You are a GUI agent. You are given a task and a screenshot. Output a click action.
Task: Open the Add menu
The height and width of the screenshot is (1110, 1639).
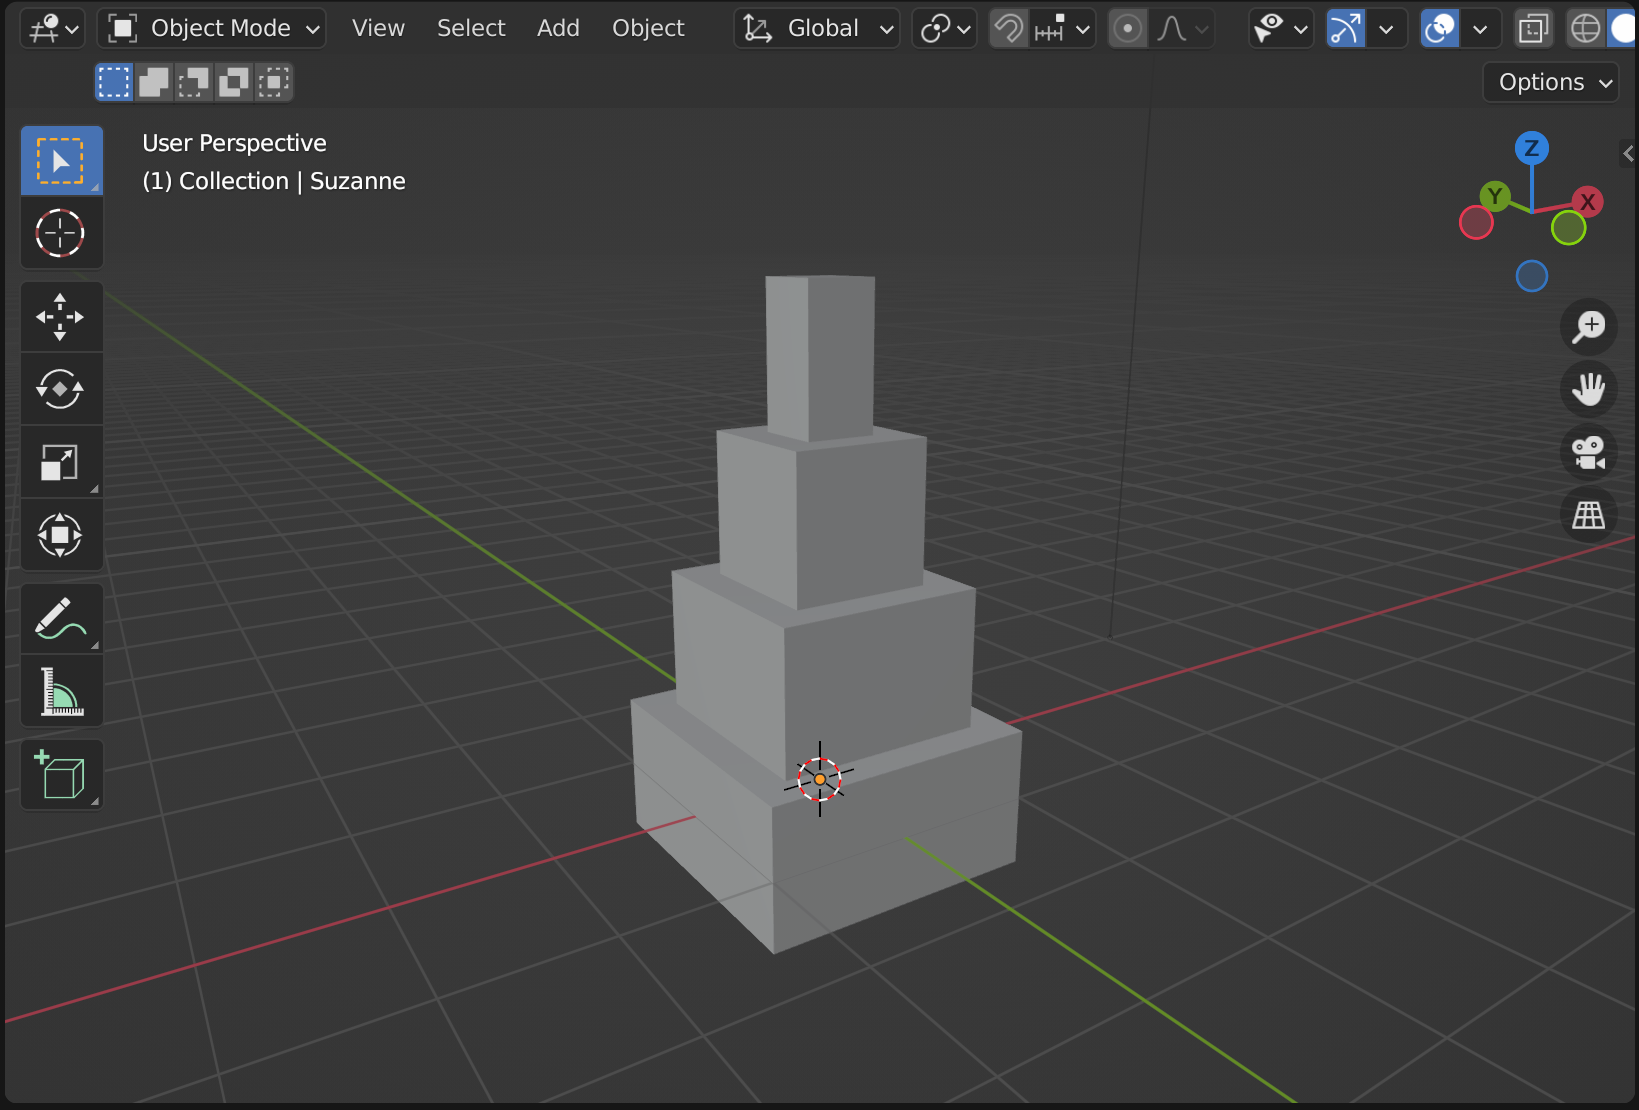point(558,29)
